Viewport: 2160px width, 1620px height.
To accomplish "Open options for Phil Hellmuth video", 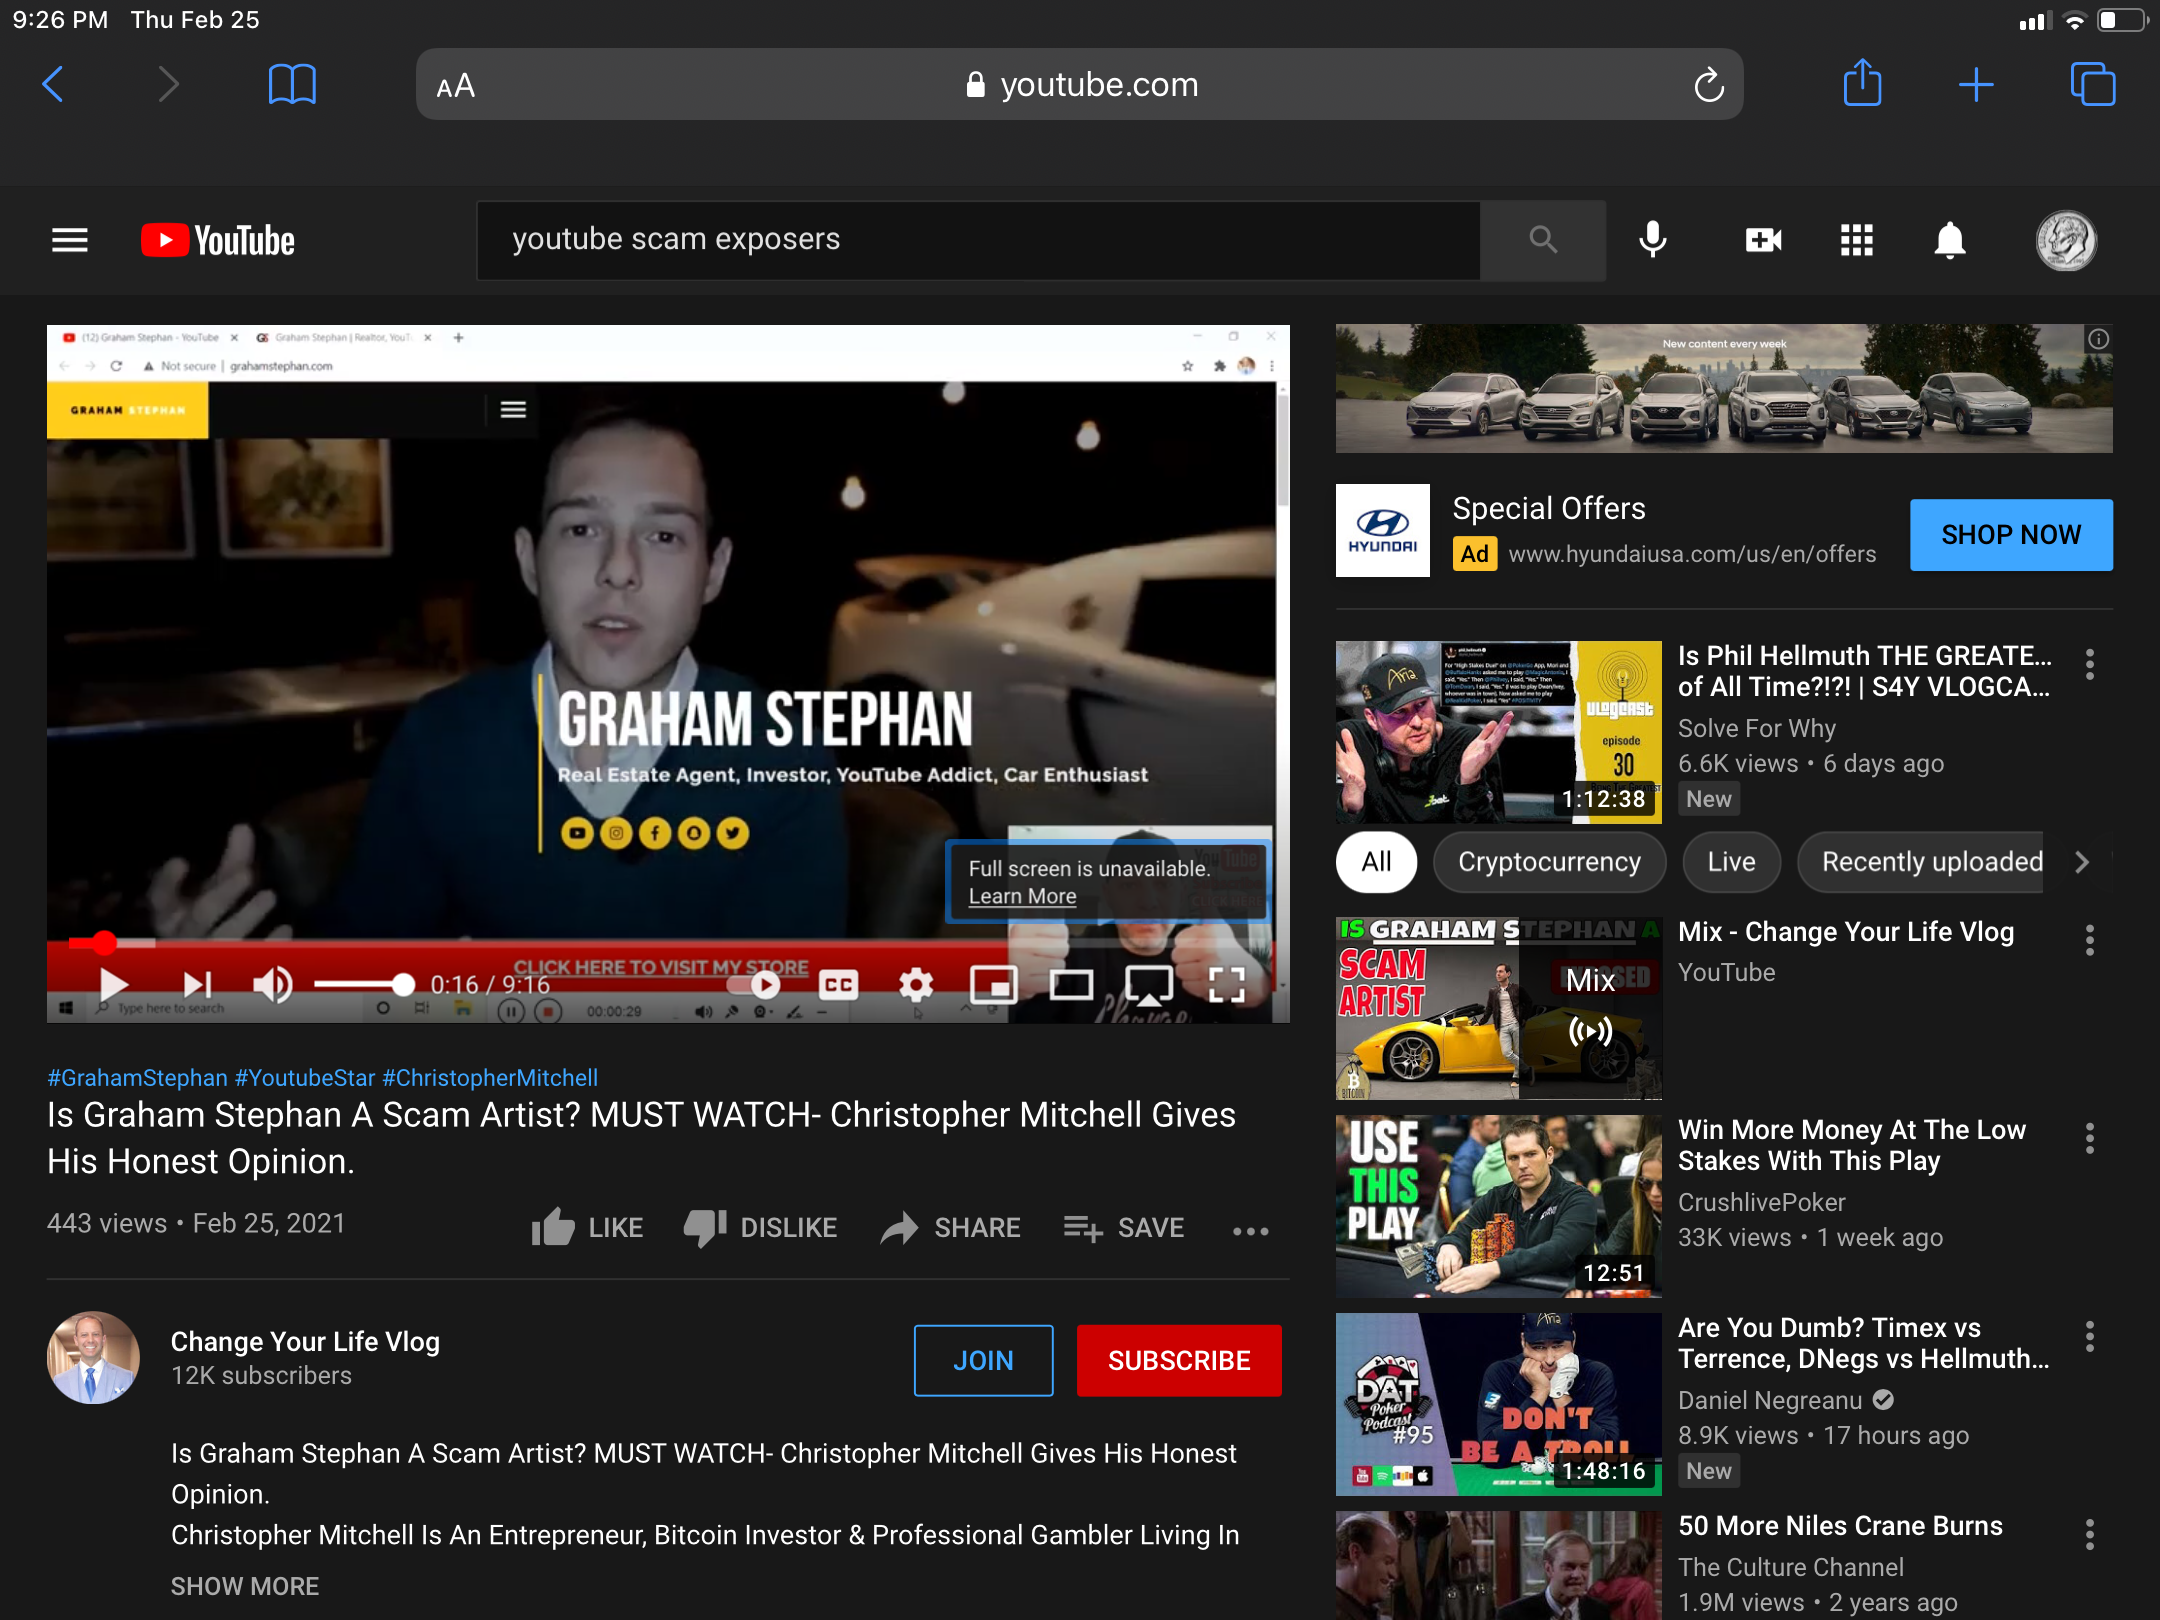I will click(x=2089, y=664).
